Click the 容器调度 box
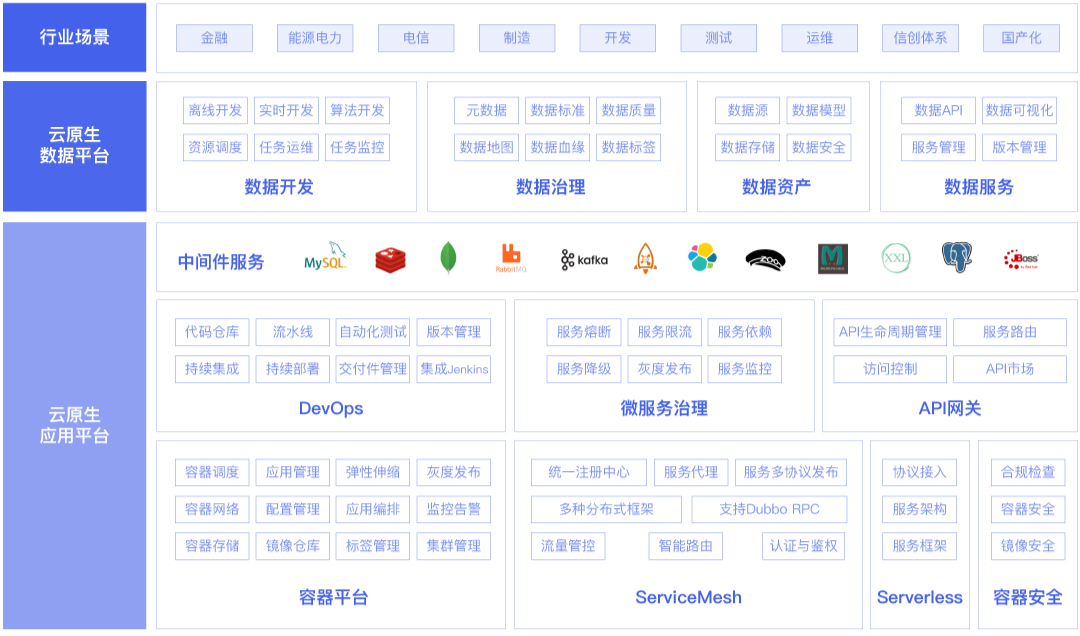 coord(212,473)
